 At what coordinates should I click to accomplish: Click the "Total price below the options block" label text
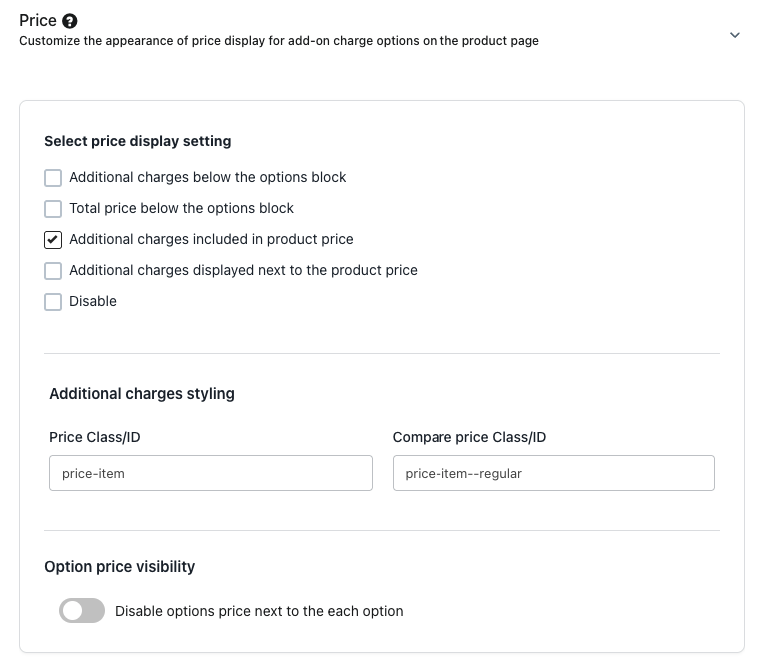pyautogui.click(x=181, y=209)
